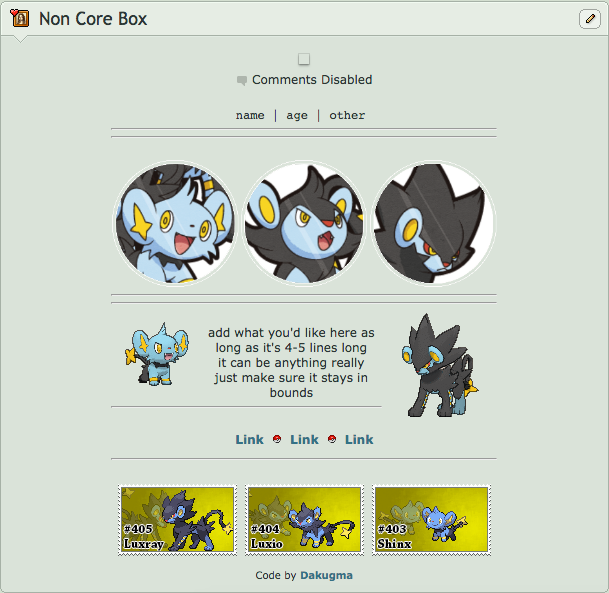This screenshot has width=609, height=593.
Task: Open the third Link
Action: click(x=359, y=439)
